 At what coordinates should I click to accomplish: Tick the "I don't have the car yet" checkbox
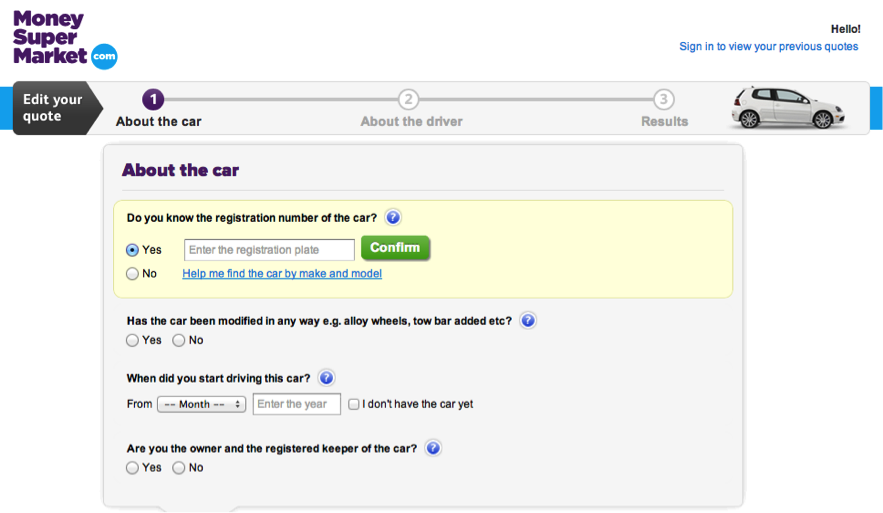[x=354, y=404]
